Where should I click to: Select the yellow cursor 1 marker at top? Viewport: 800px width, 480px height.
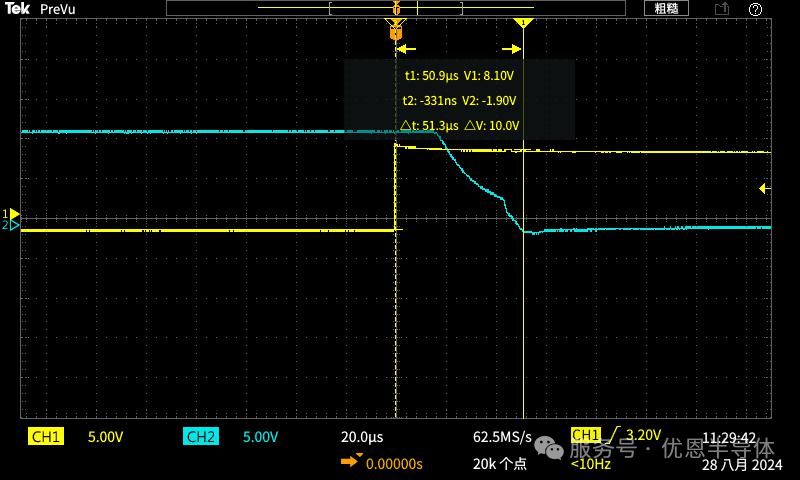[524, 22]
